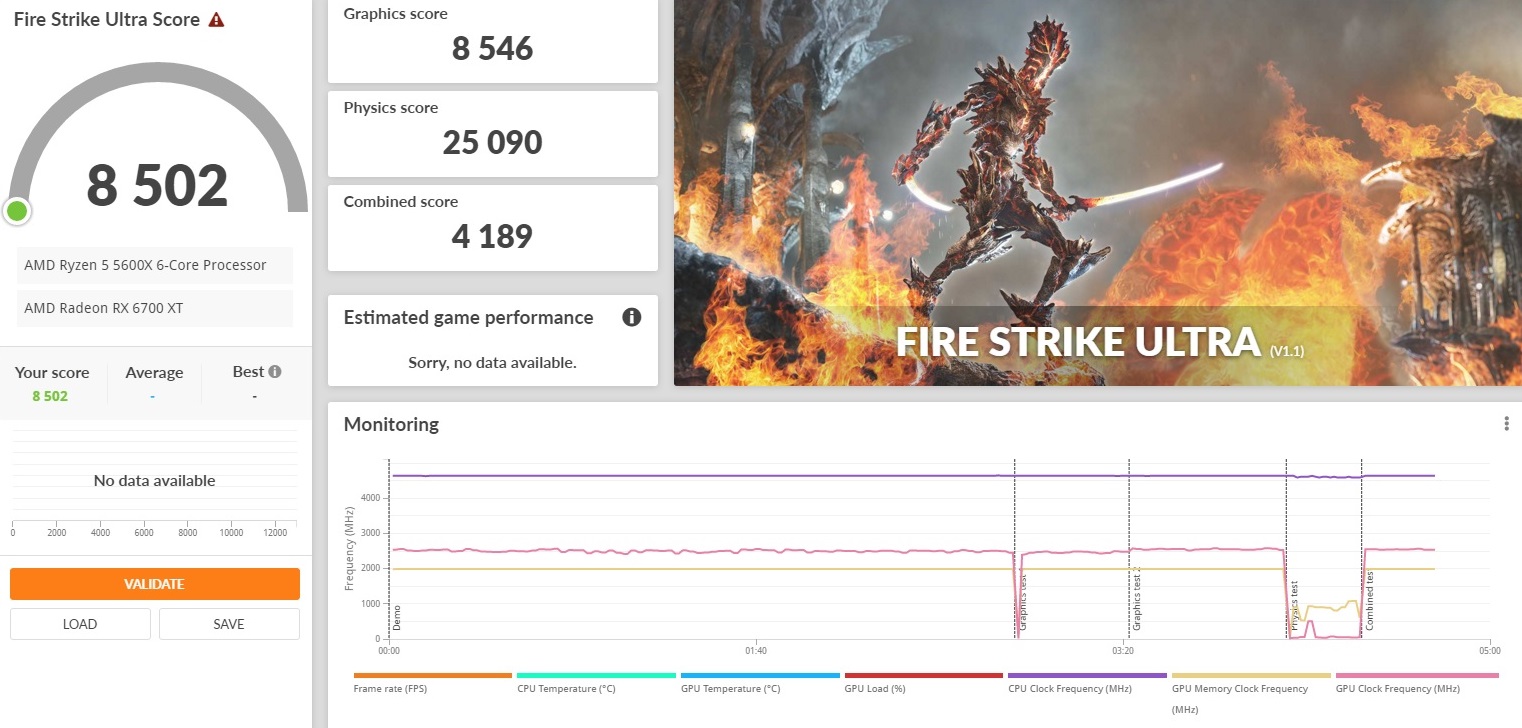Screen dimensions: 1522x728
Task: Click the Frequency (MHz) axis label
Action: tap(350, 549)
